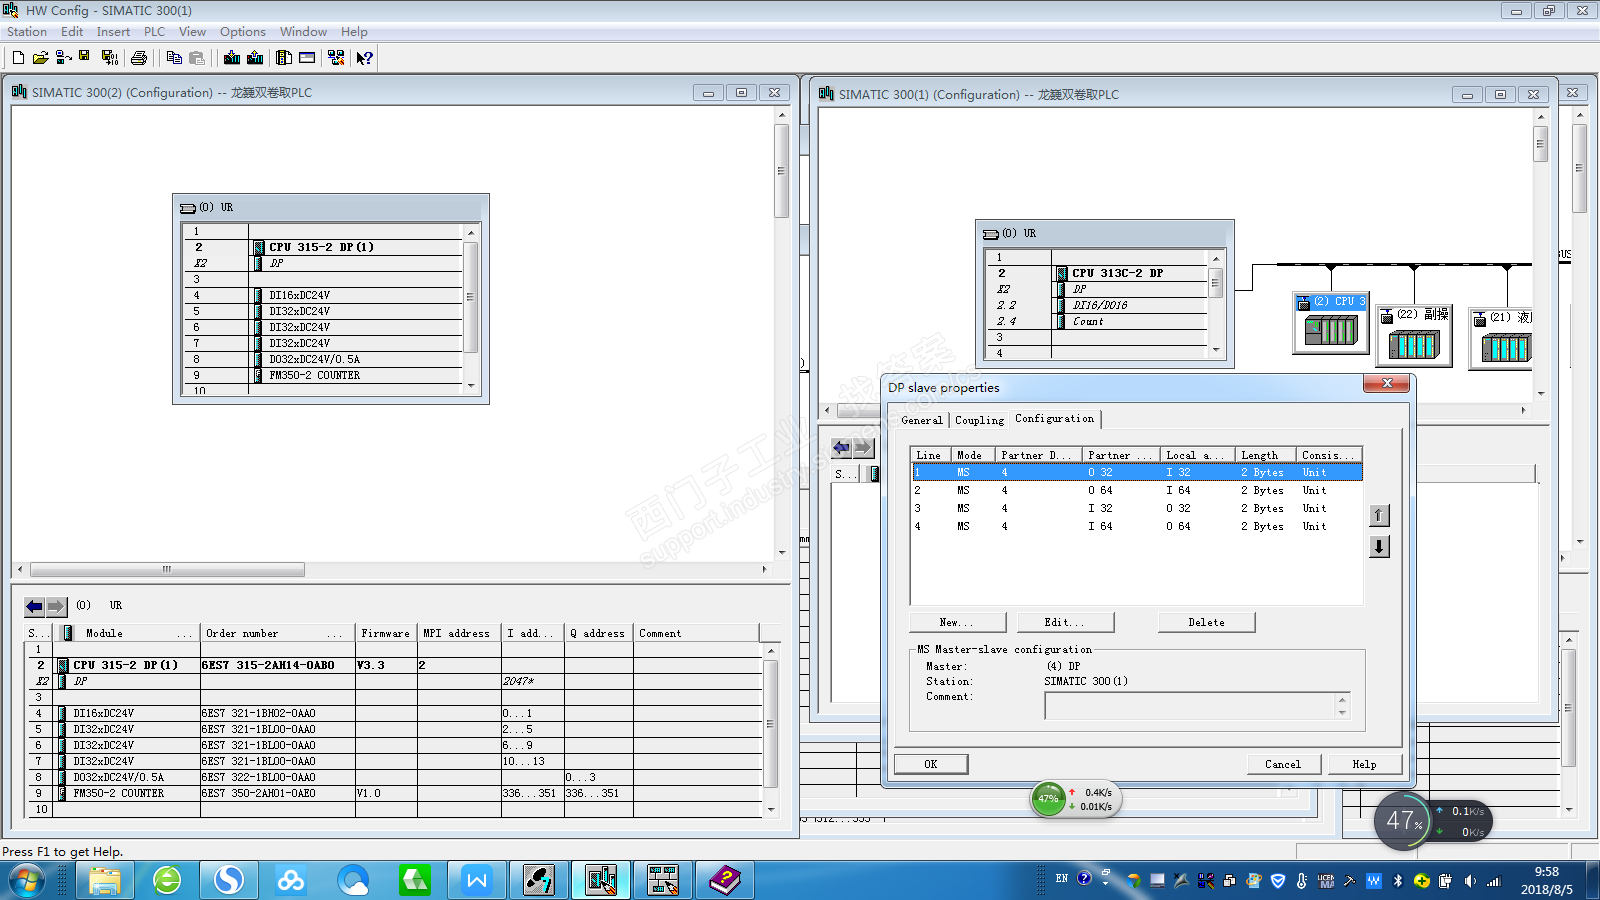The image size is (1600, 900).
Task: Select configuration line 1 row
Action: tap(1136, 472)
